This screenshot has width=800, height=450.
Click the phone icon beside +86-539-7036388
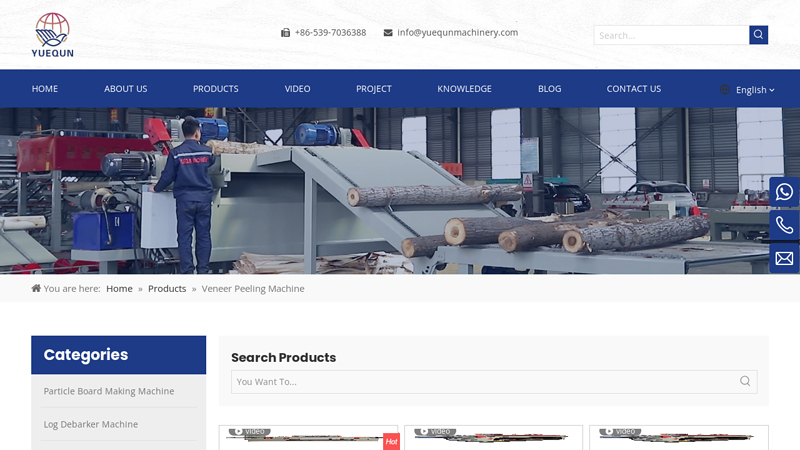[285, 33]
